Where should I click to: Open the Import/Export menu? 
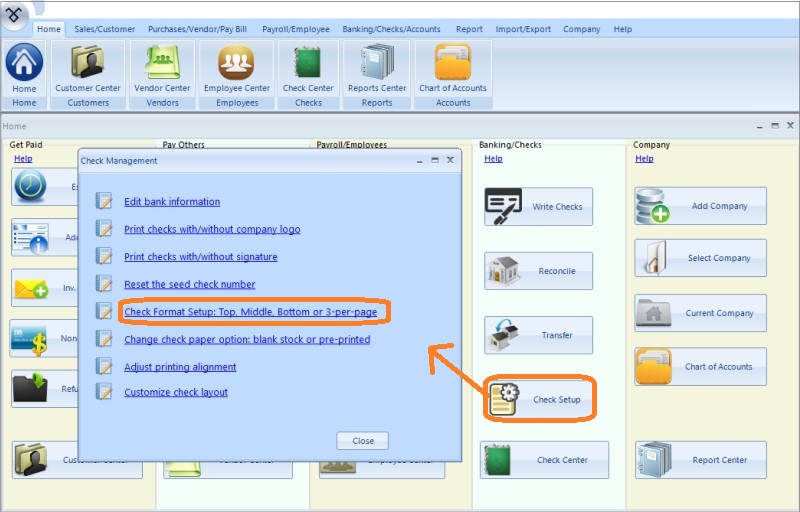pyautogui.click(x=525, y=29)
